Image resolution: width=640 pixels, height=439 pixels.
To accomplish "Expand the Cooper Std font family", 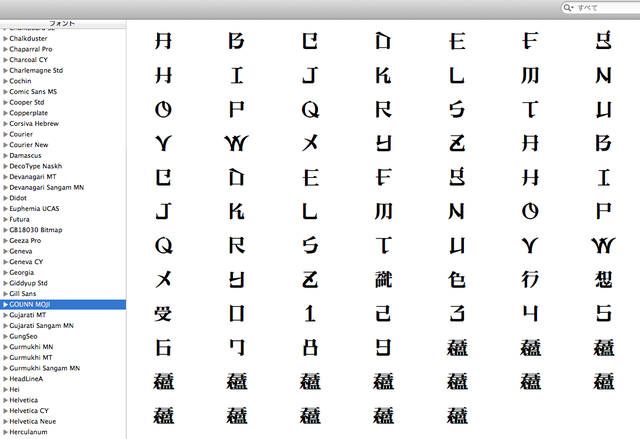I will point(5,102).
